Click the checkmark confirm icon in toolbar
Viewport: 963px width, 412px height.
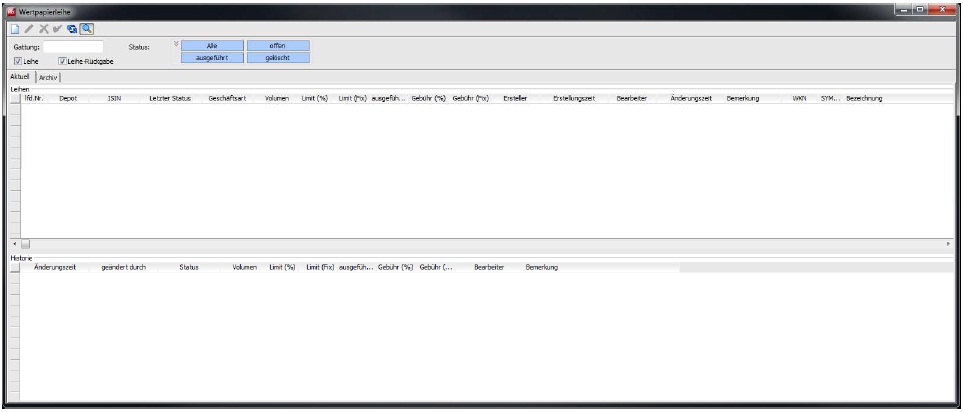58,29
